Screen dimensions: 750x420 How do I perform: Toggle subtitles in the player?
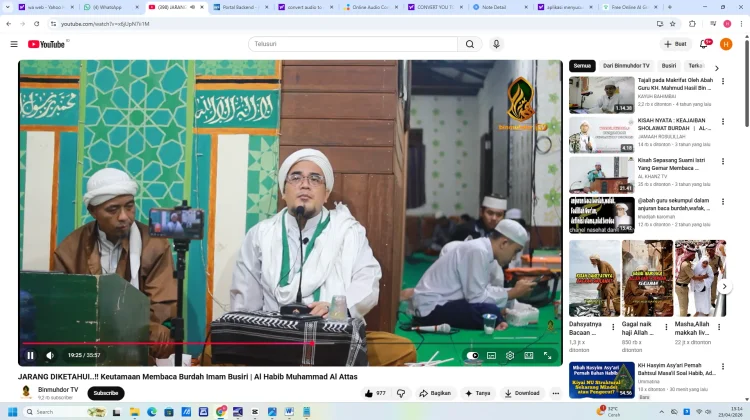(x=491, y=355)
